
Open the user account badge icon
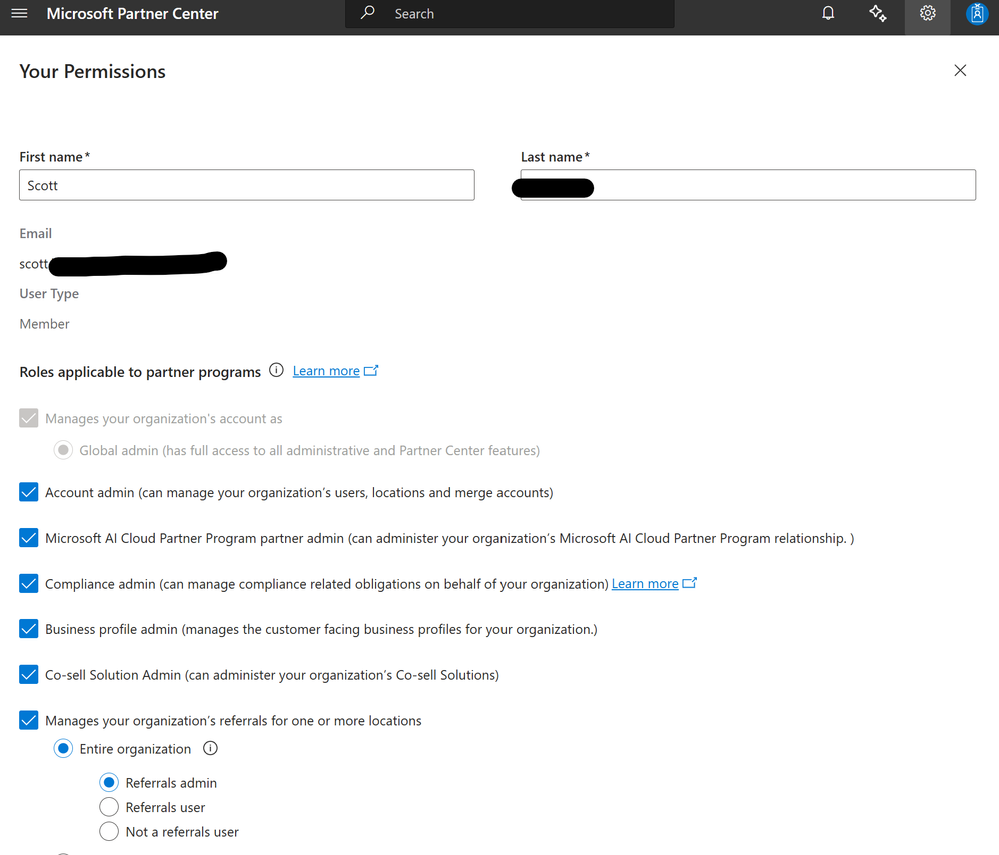point(977,13)
